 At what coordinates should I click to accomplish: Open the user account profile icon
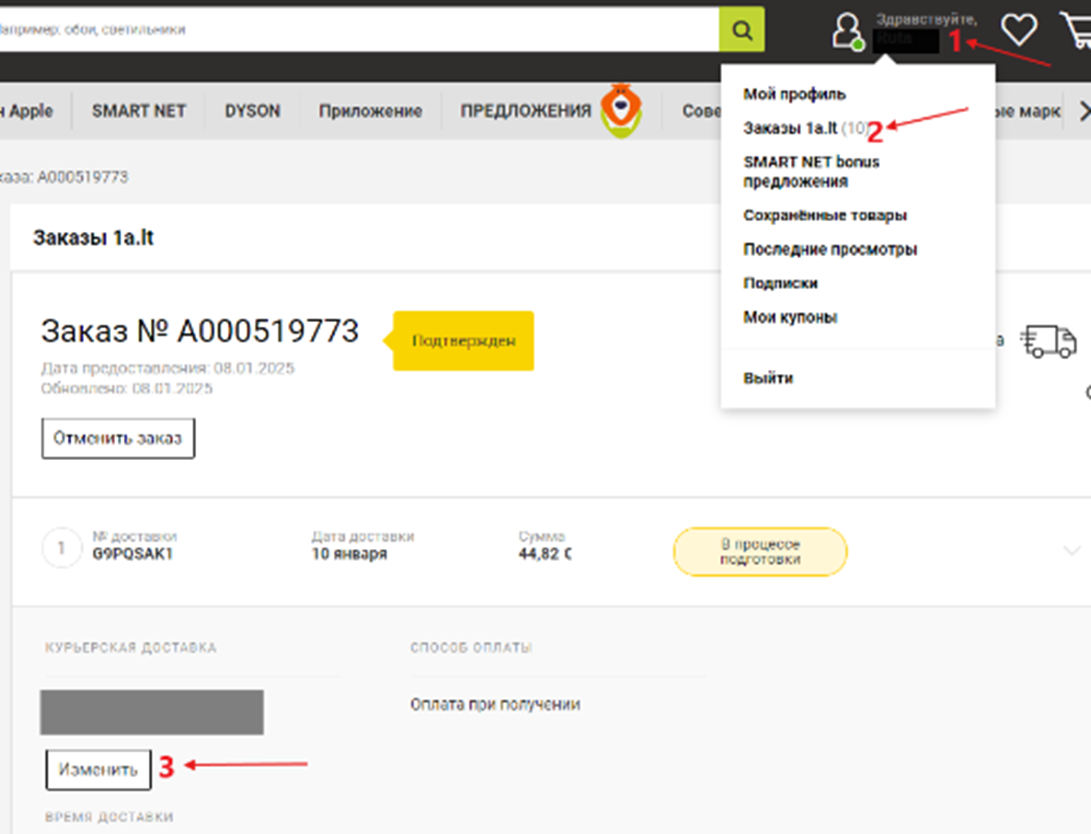847,31
